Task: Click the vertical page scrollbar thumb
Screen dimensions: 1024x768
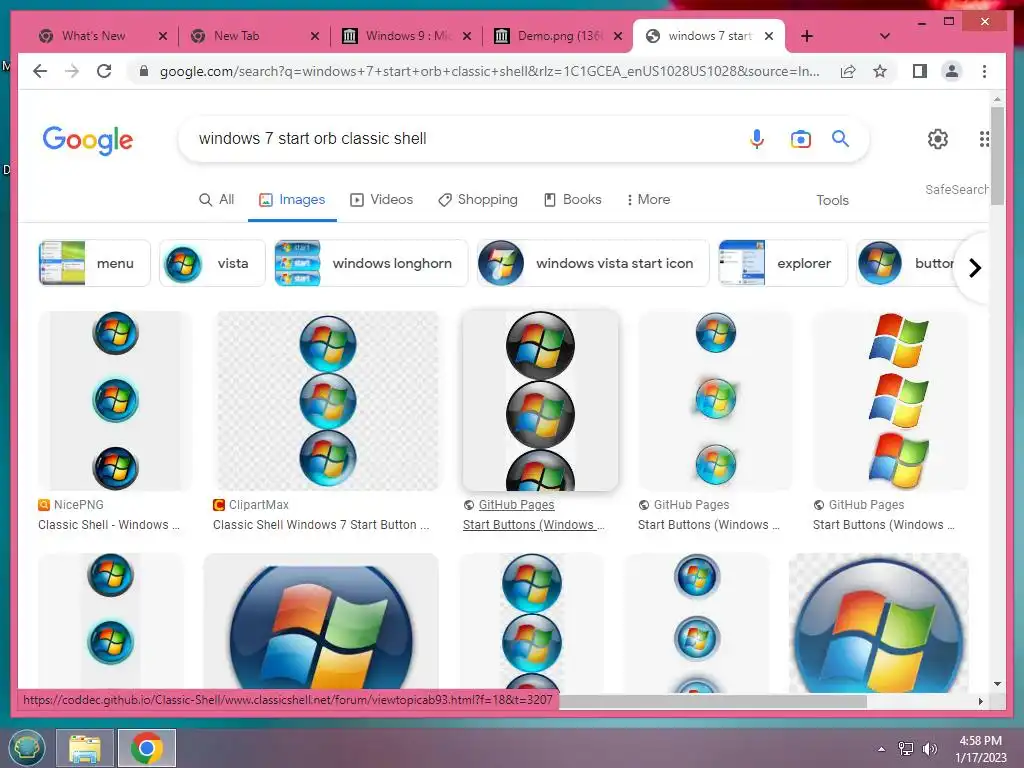Action: tap(997, 155)
